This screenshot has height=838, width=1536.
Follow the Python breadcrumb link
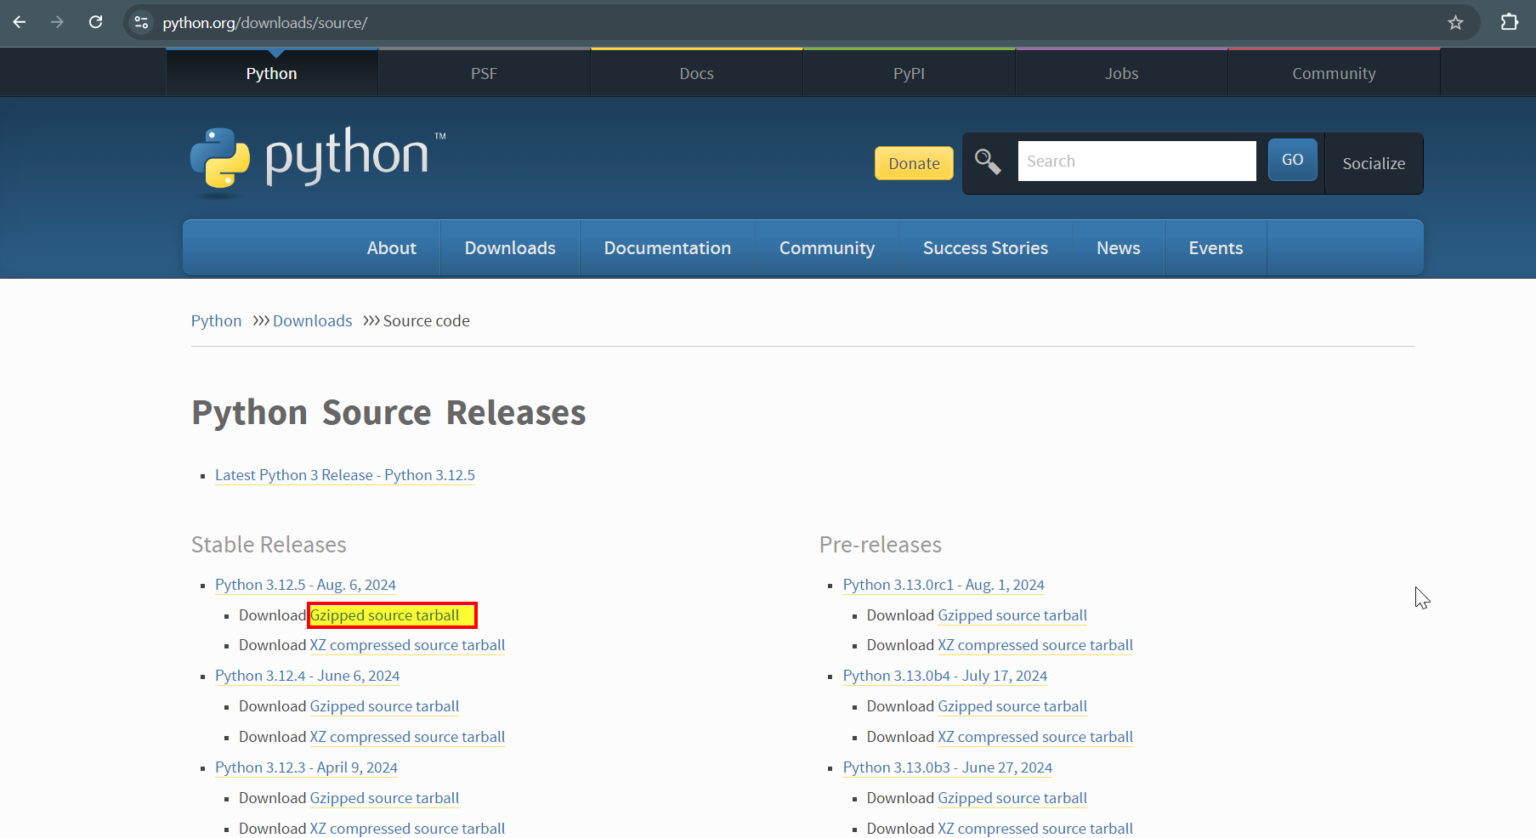(x=216, y=321)
